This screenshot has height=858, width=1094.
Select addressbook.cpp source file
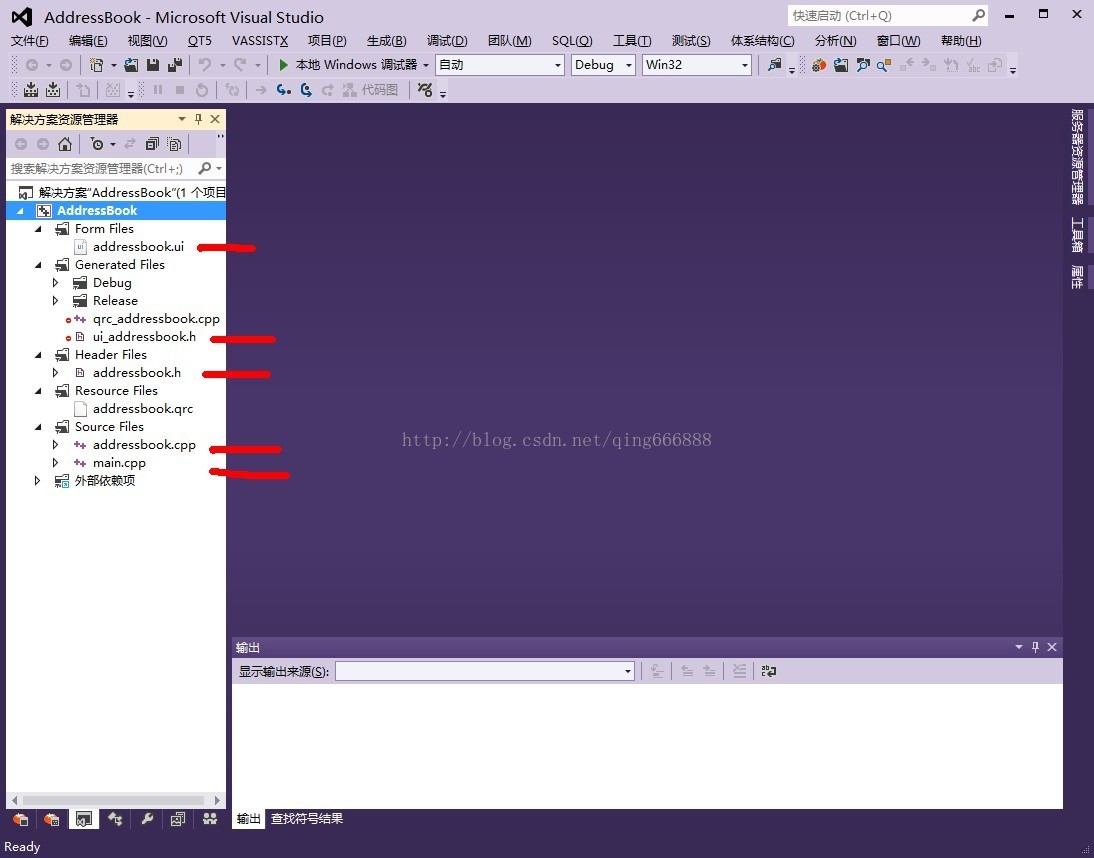click(144, 445)
